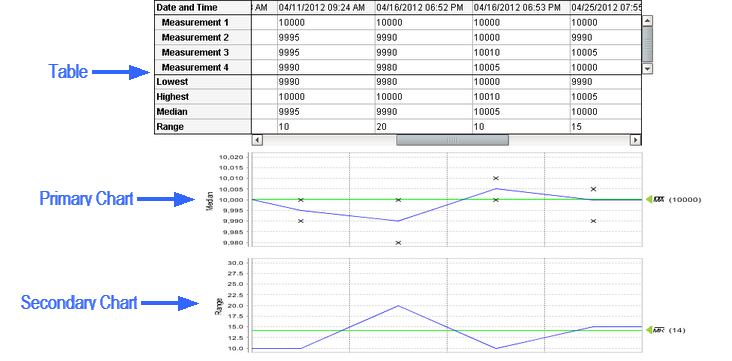Click the green range average marker (14)
This screenshot has width=732, height=361.
[649, 330]
